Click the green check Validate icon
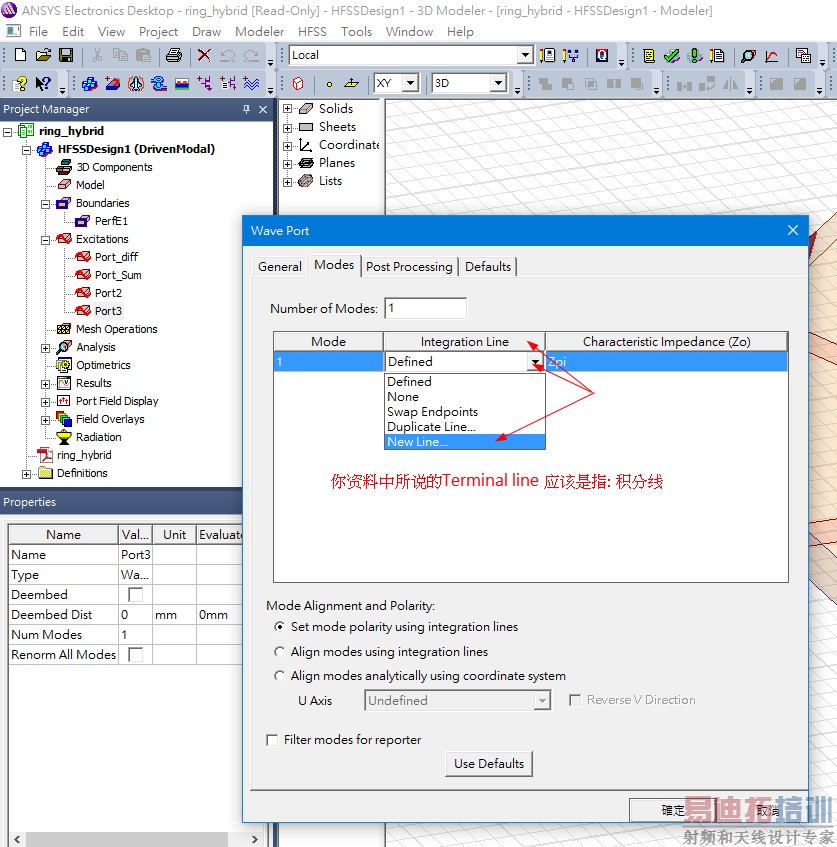Viewport: 837px width, 847px height. 672,55
